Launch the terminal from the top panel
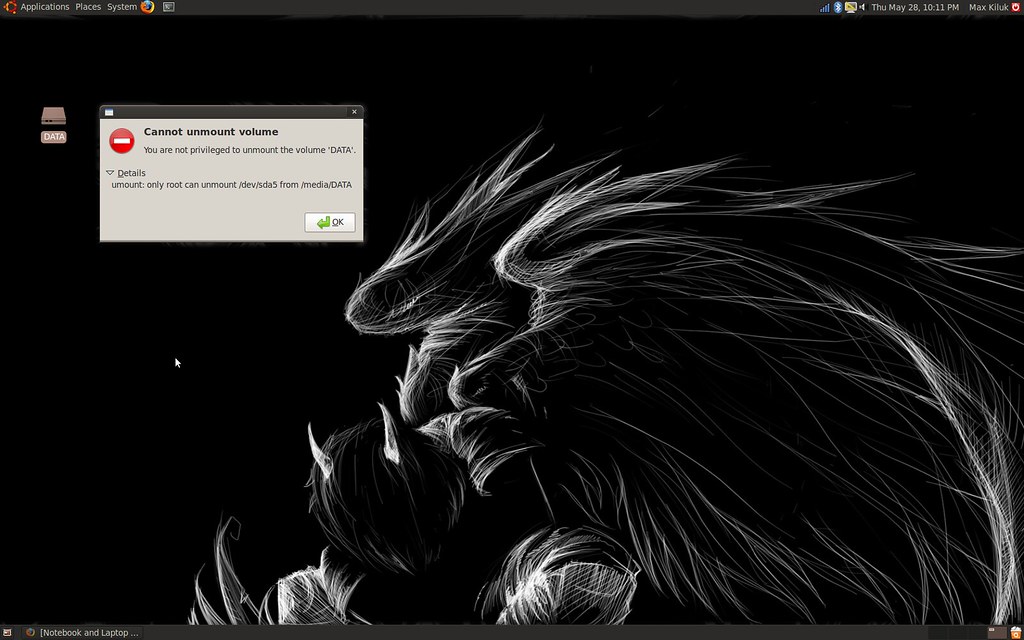Screen dimensions: 1024x640 168,7
